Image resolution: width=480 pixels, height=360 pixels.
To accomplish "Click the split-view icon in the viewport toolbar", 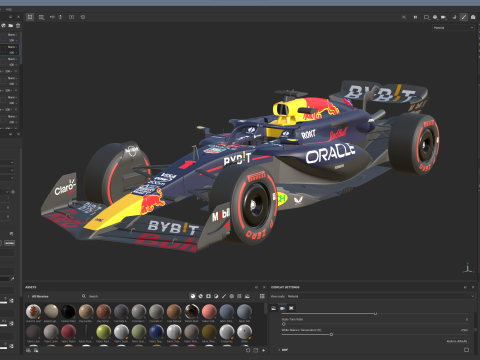I will [71, 17].
